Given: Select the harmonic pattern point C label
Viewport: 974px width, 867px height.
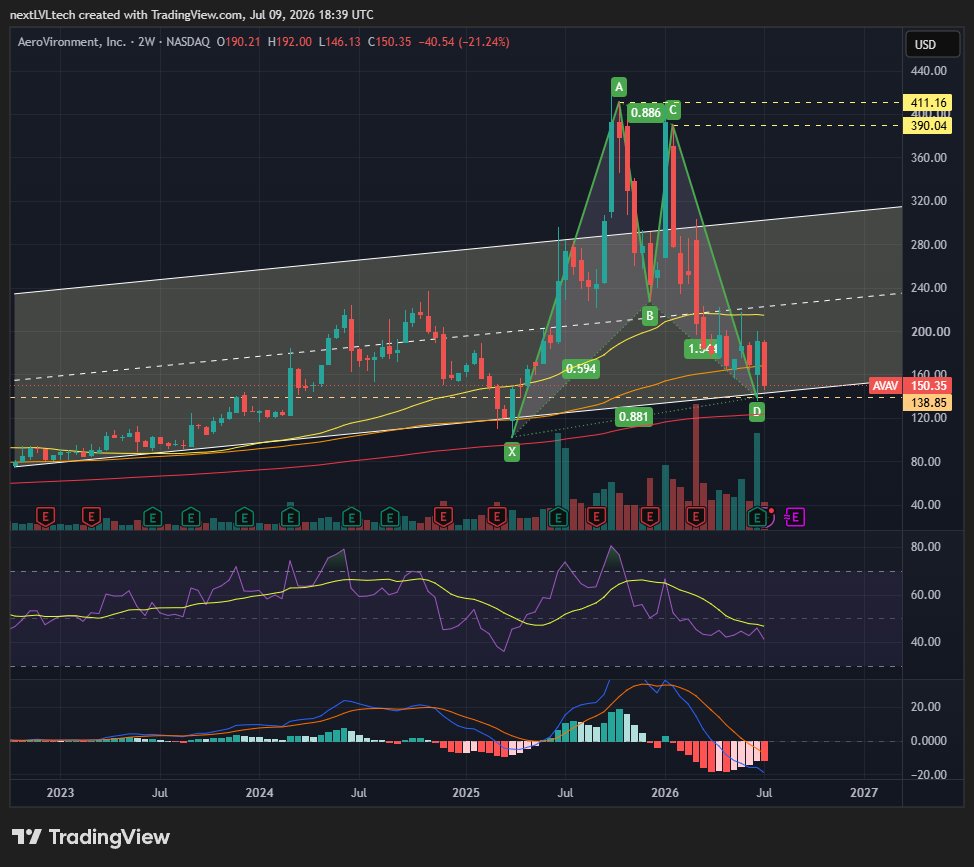Looking at the screenshot, I should click(673, 111).
